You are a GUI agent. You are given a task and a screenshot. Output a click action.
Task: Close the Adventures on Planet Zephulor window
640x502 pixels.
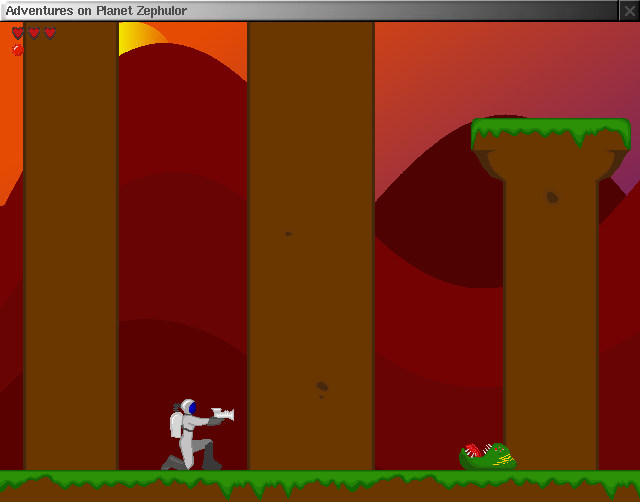point(629,11)
